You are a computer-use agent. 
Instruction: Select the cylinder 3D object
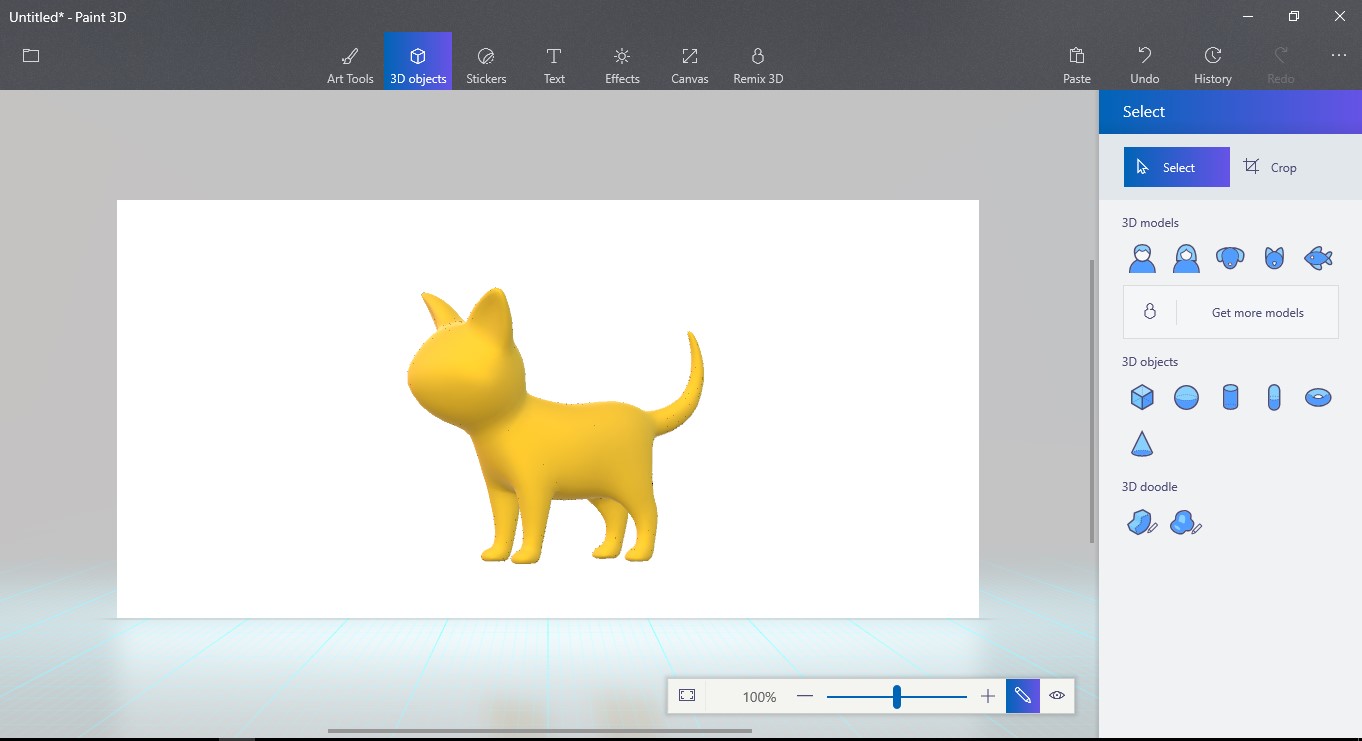pos(1230,397)
